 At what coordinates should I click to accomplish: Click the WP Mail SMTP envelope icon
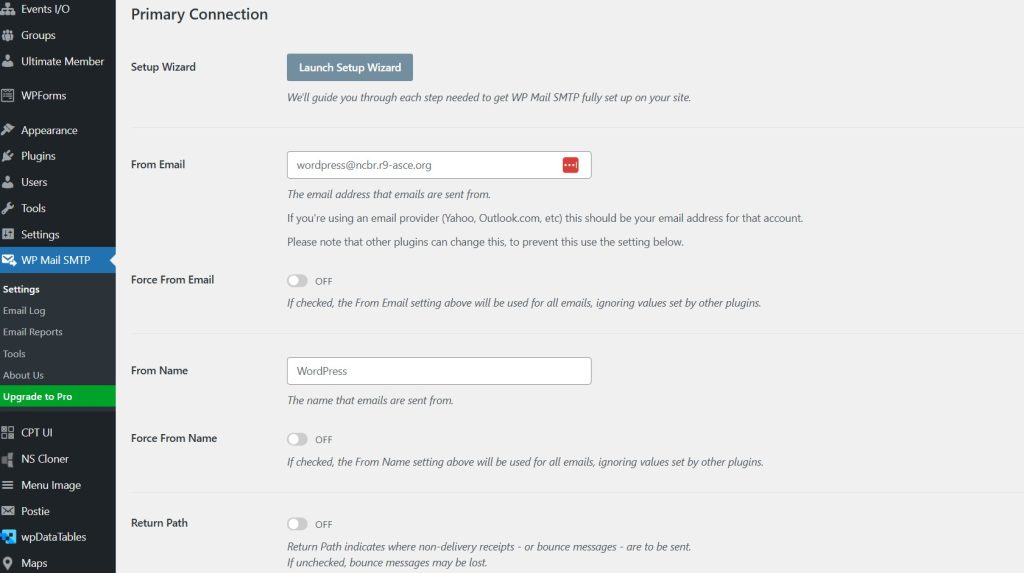click(9, 261)
